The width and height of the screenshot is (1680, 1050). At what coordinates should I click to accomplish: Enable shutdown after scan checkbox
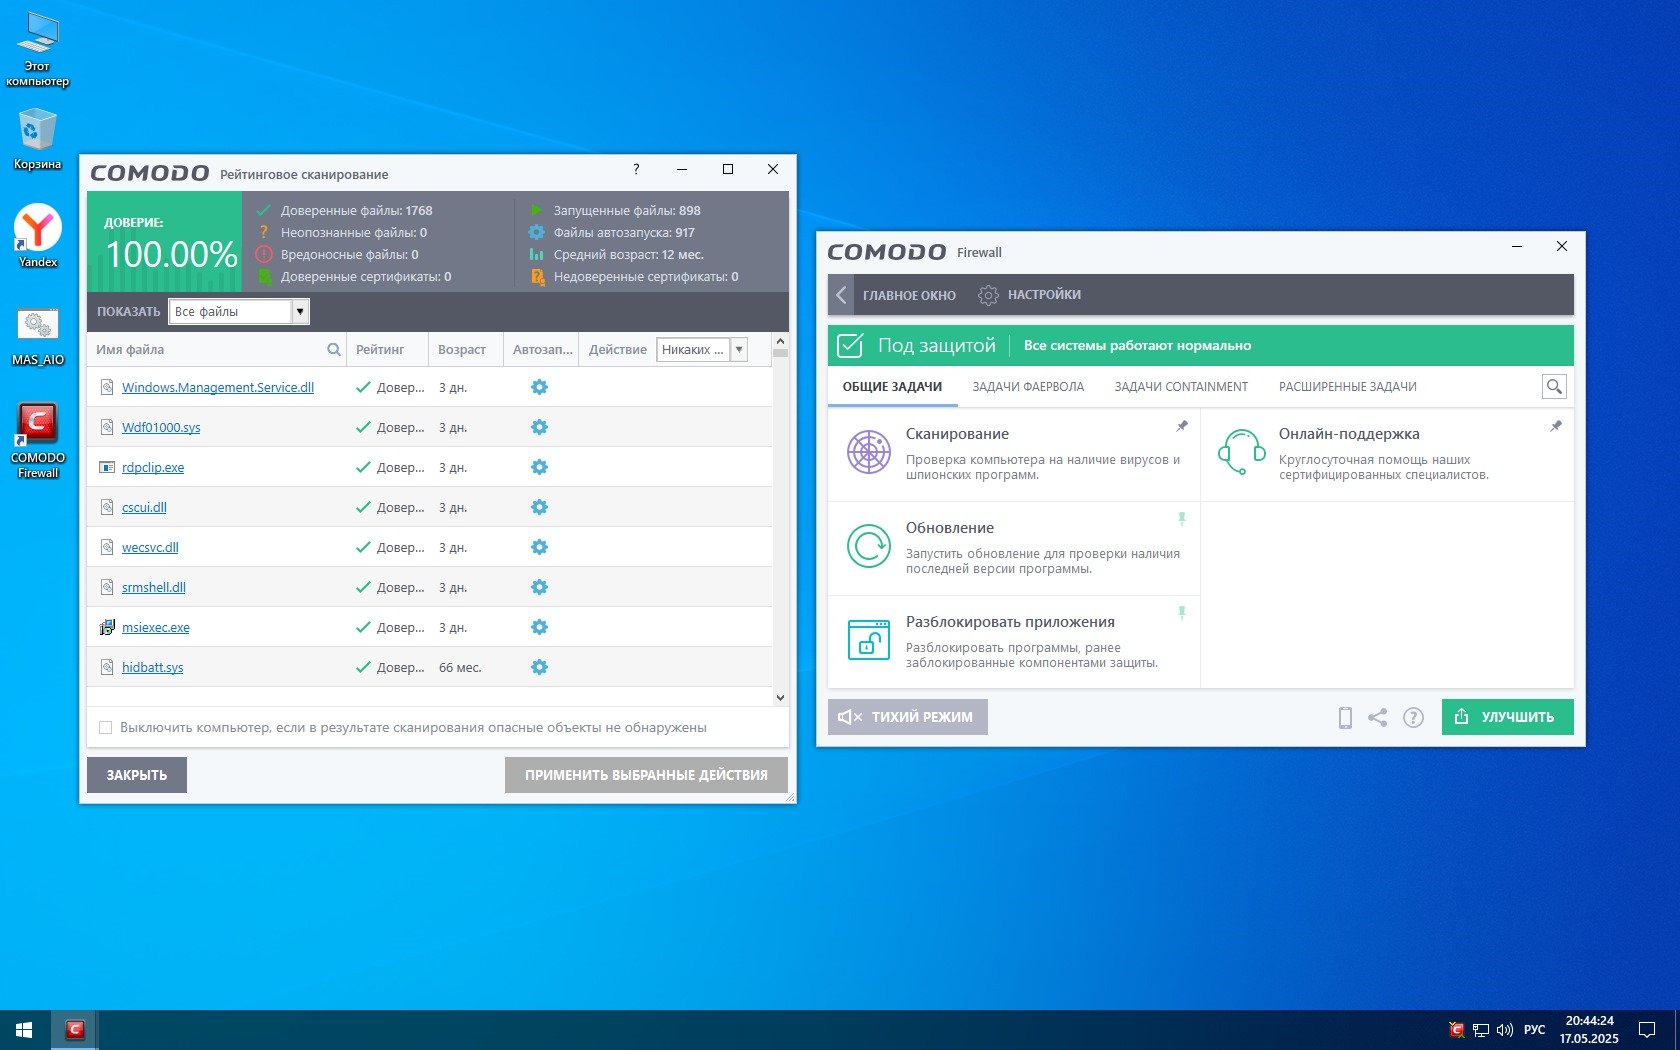[106, 727]
